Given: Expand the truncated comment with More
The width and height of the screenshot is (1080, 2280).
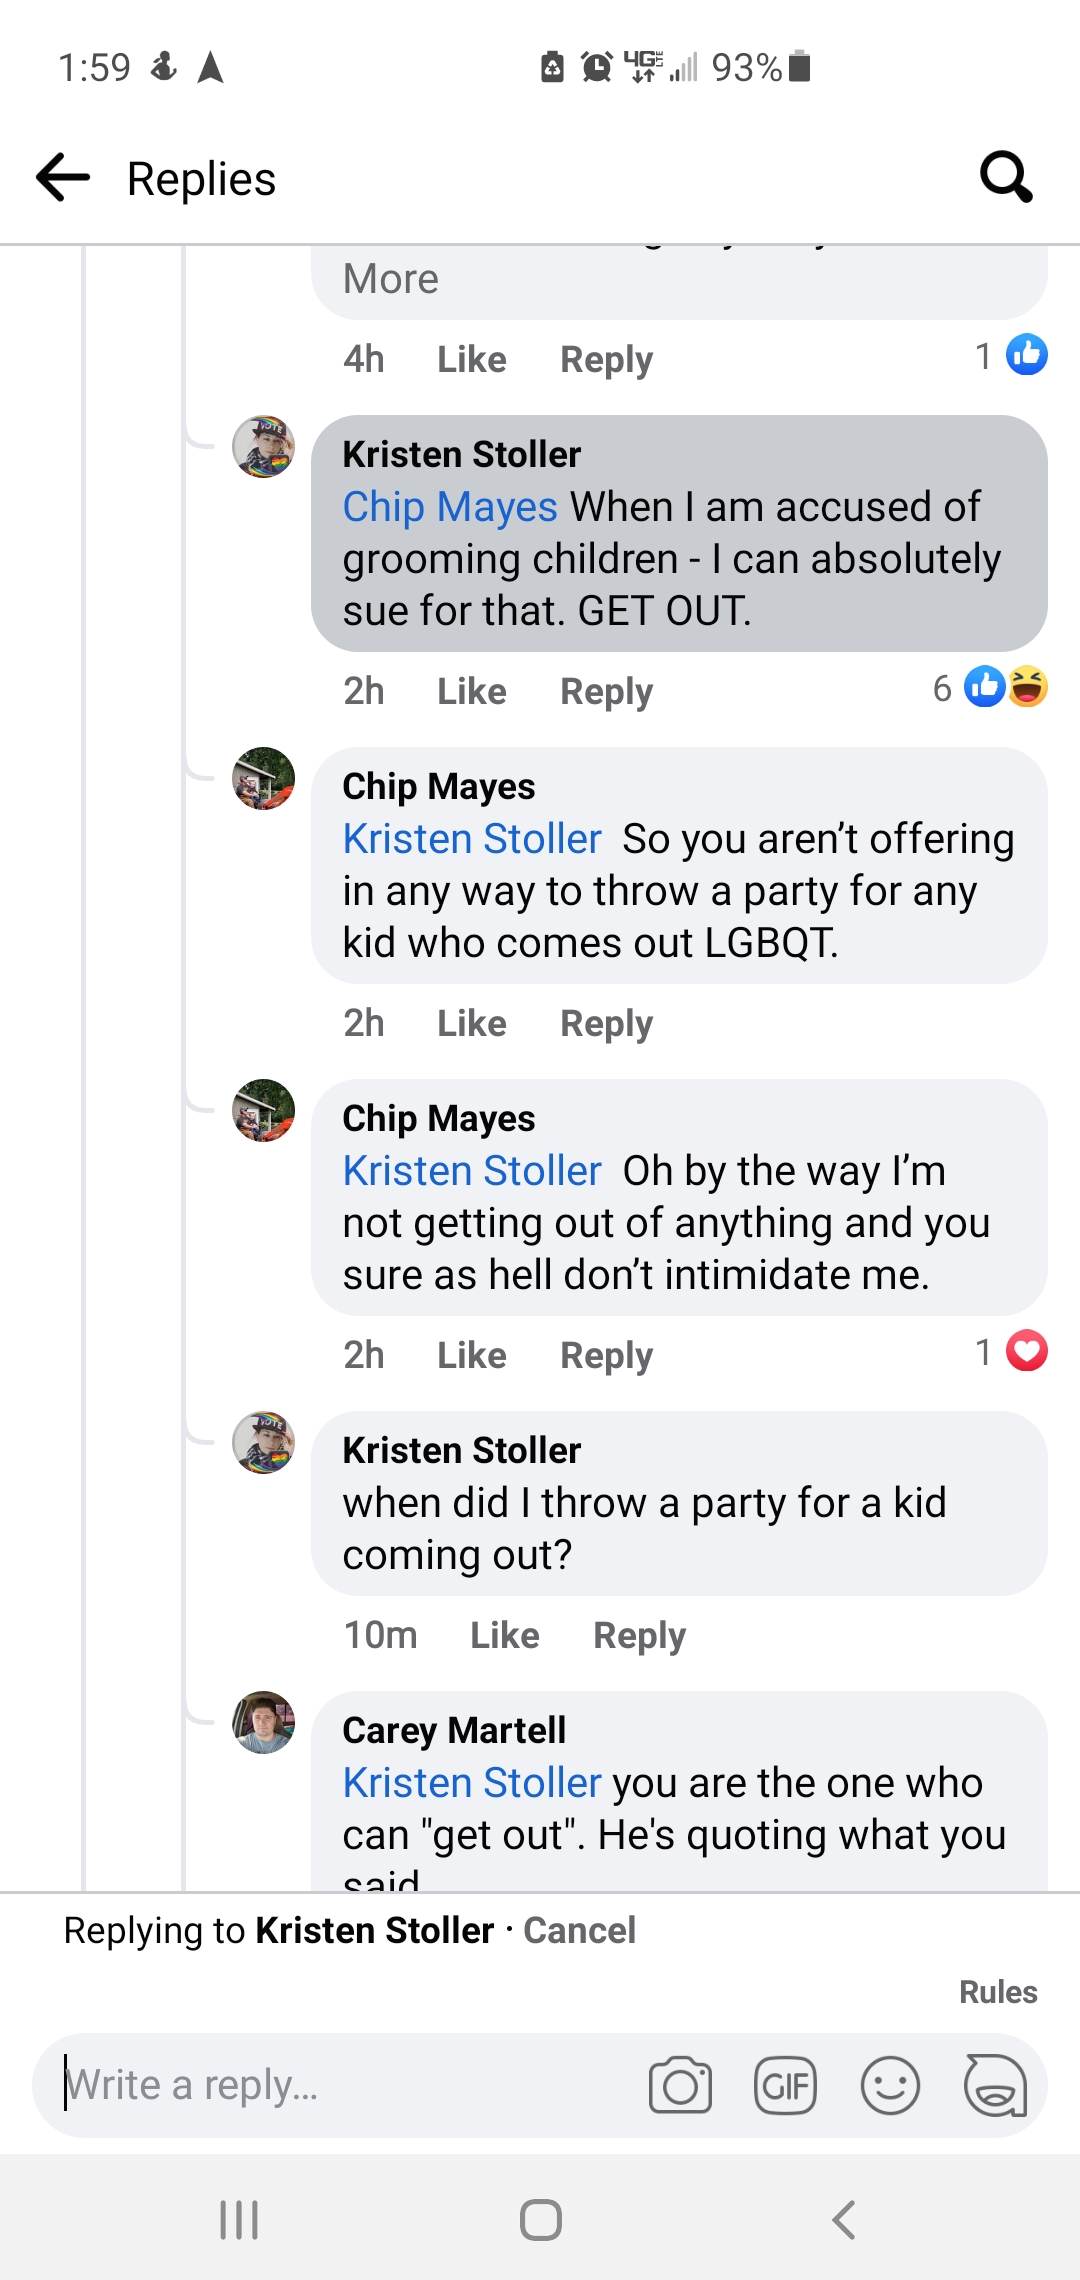Looking at the screenshot, I should coord(389,279).
